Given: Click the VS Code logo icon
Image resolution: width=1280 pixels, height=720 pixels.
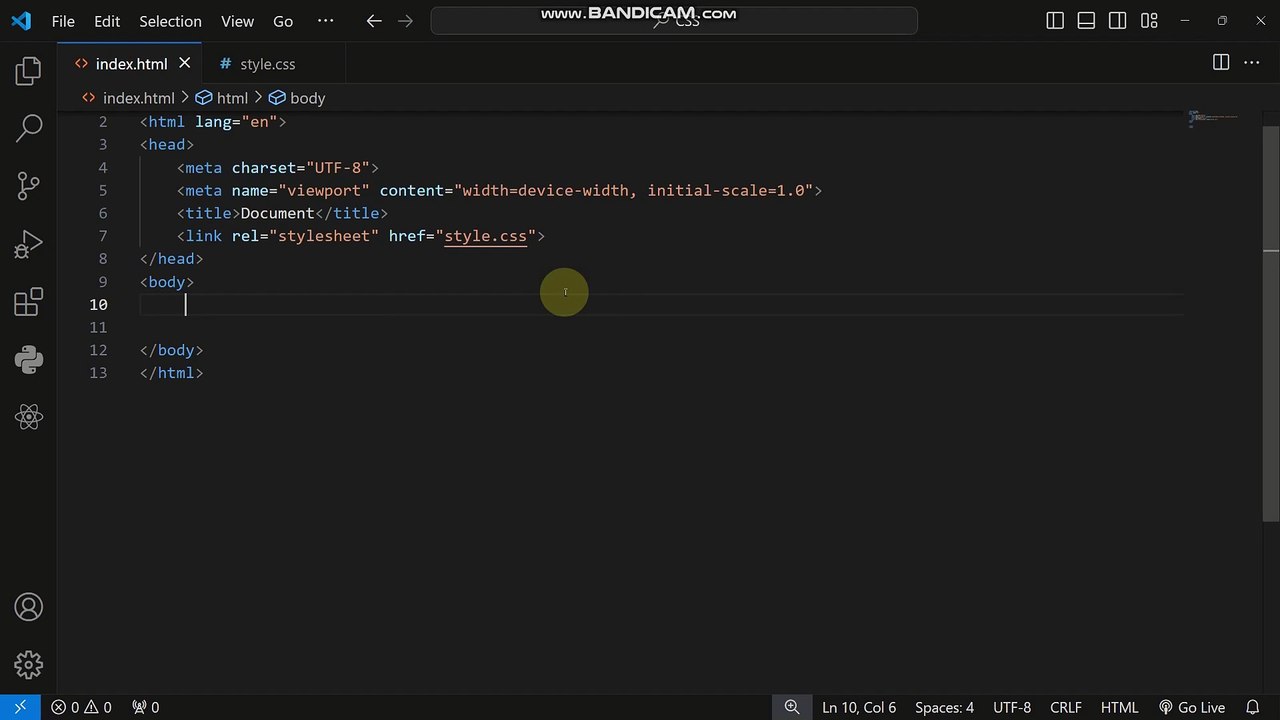Looking at the screenshot, I should [x=20, y=21].
